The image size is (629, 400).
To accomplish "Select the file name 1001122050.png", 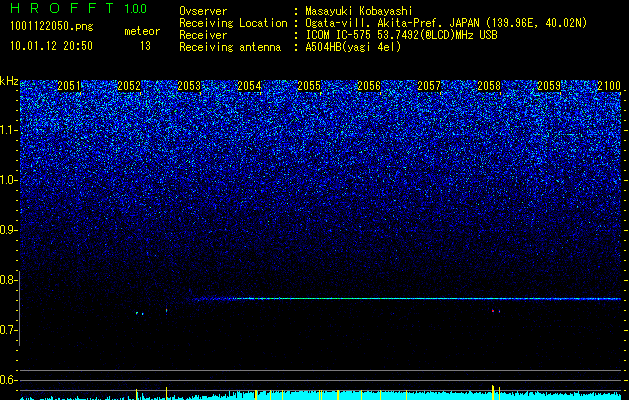I will pos(52,27).
